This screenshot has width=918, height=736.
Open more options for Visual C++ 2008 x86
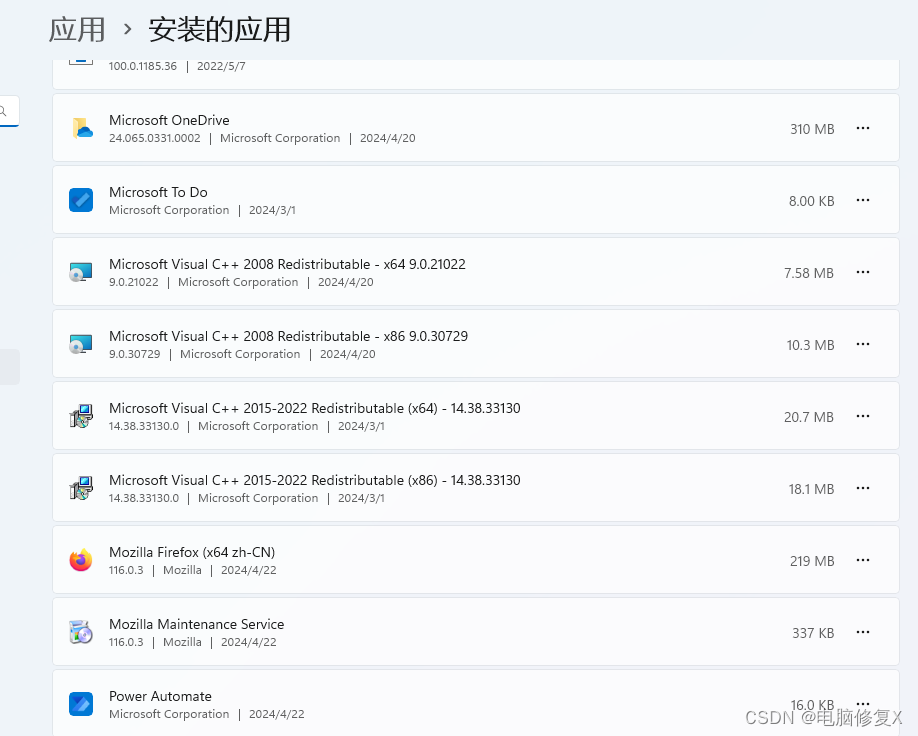tap(863, 344)
